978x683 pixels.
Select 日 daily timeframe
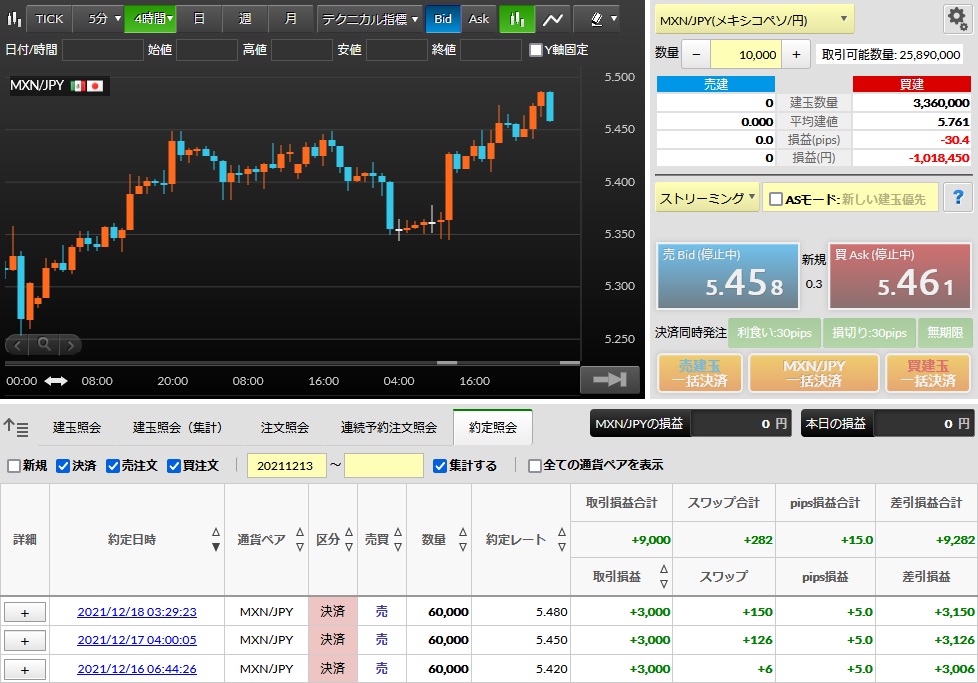coord(199,19)
